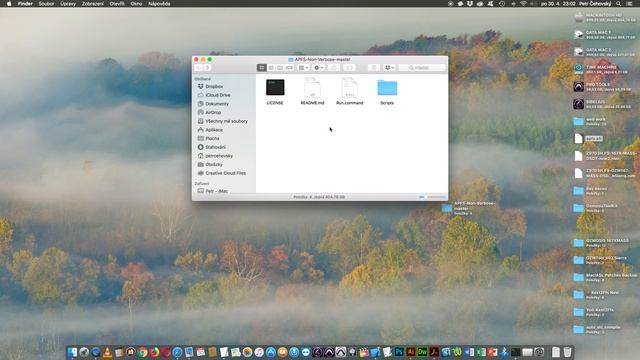This screenshot has height=360, width=640.
Task: Open the Okno menu
Action: pos(136,4)
